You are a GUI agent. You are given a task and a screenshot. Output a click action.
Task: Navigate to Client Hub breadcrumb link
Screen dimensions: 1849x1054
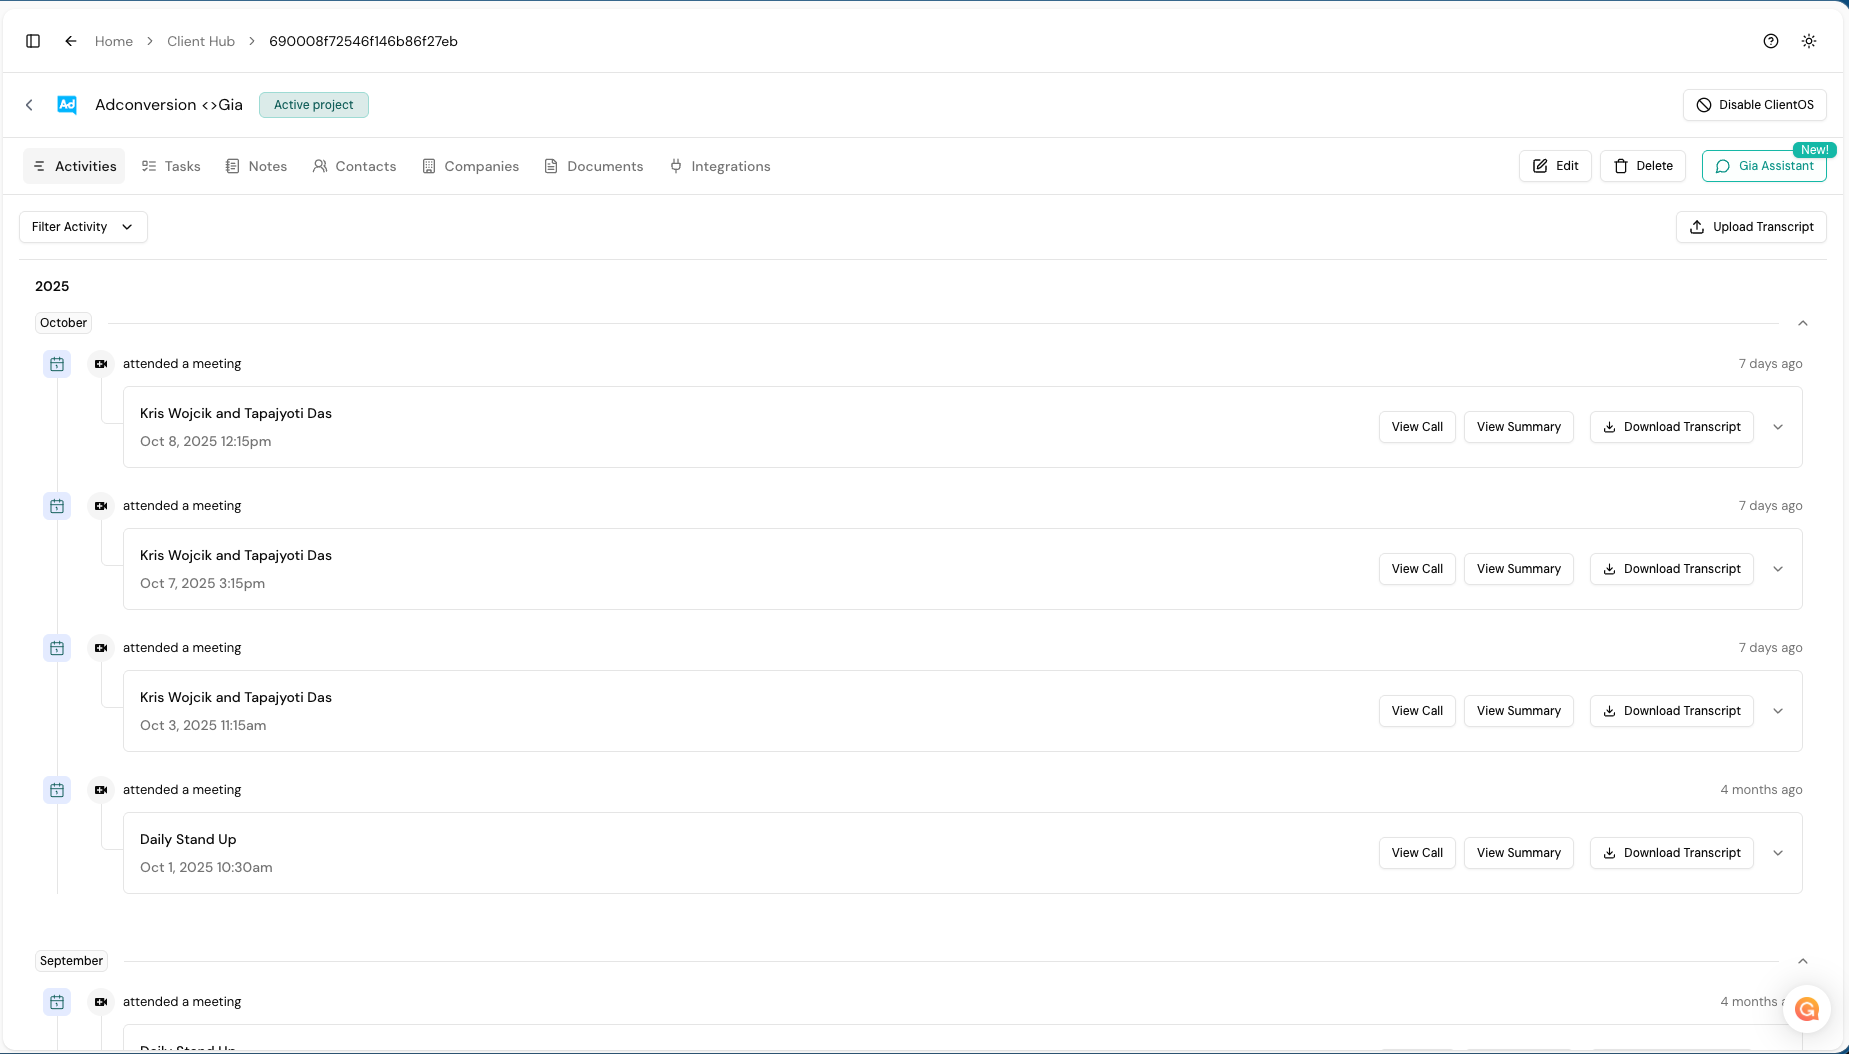click(x=201, y=41)
